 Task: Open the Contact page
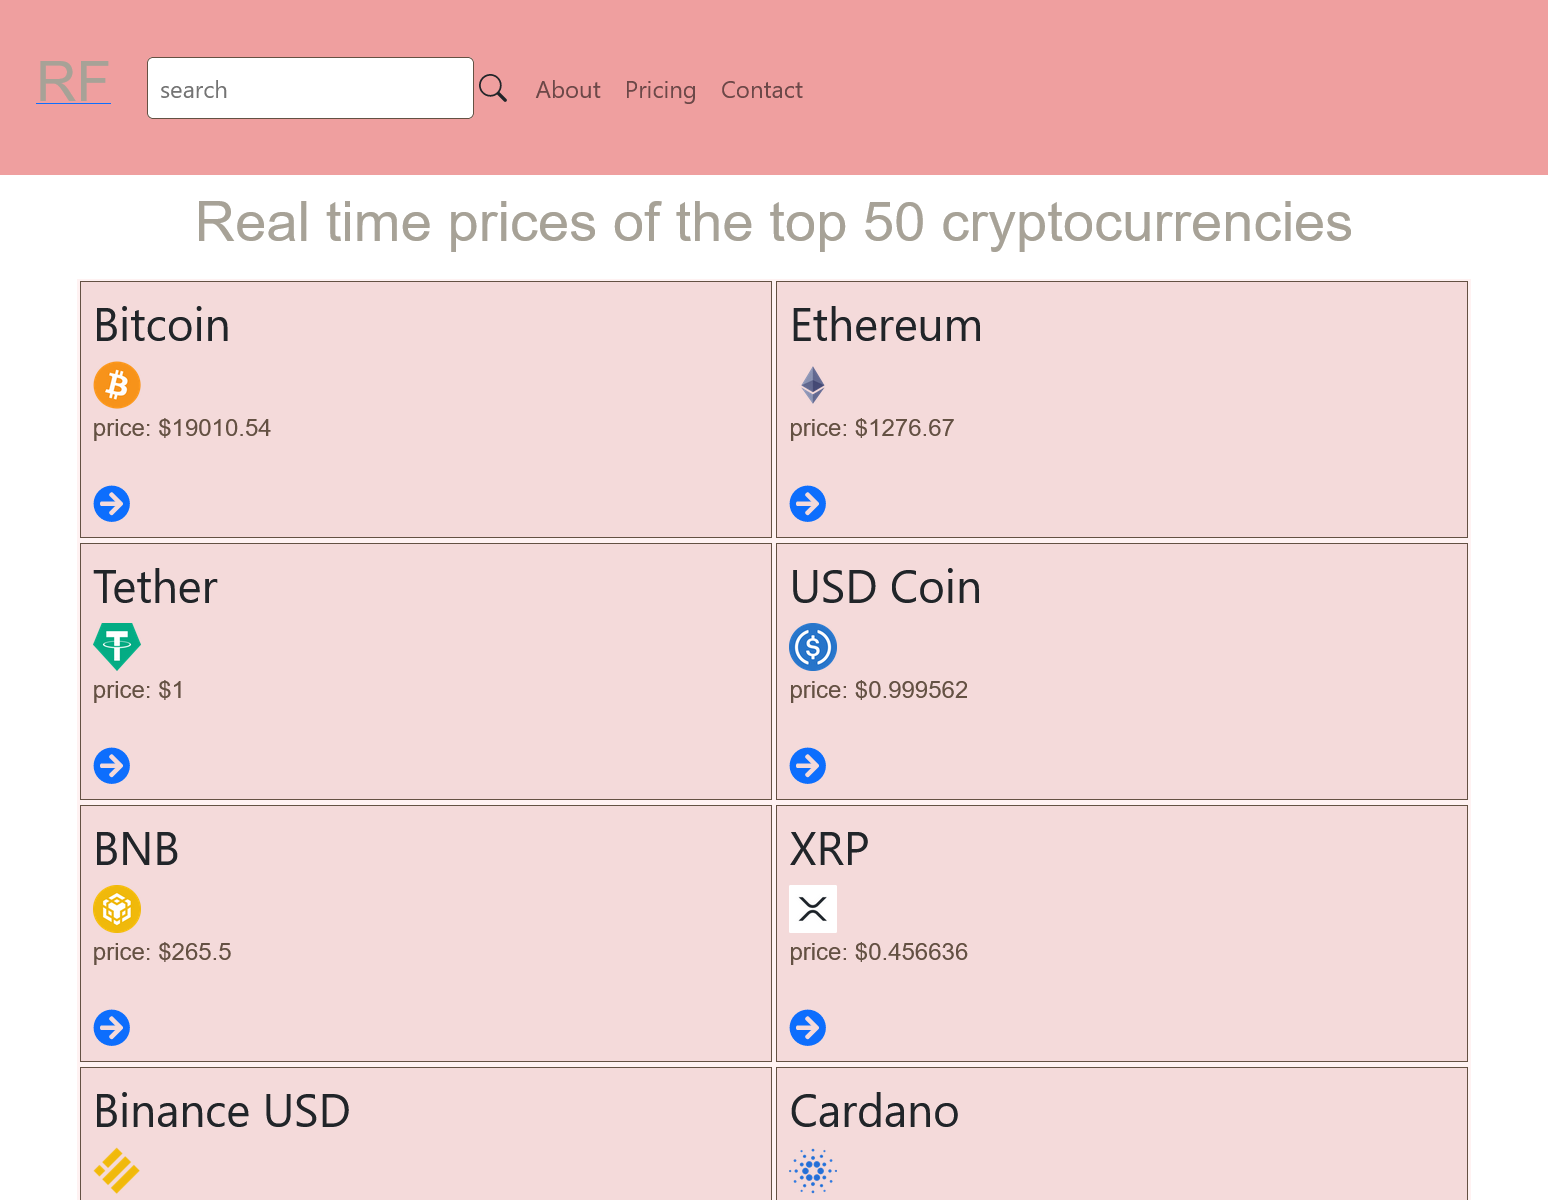(x=761, y=90)
